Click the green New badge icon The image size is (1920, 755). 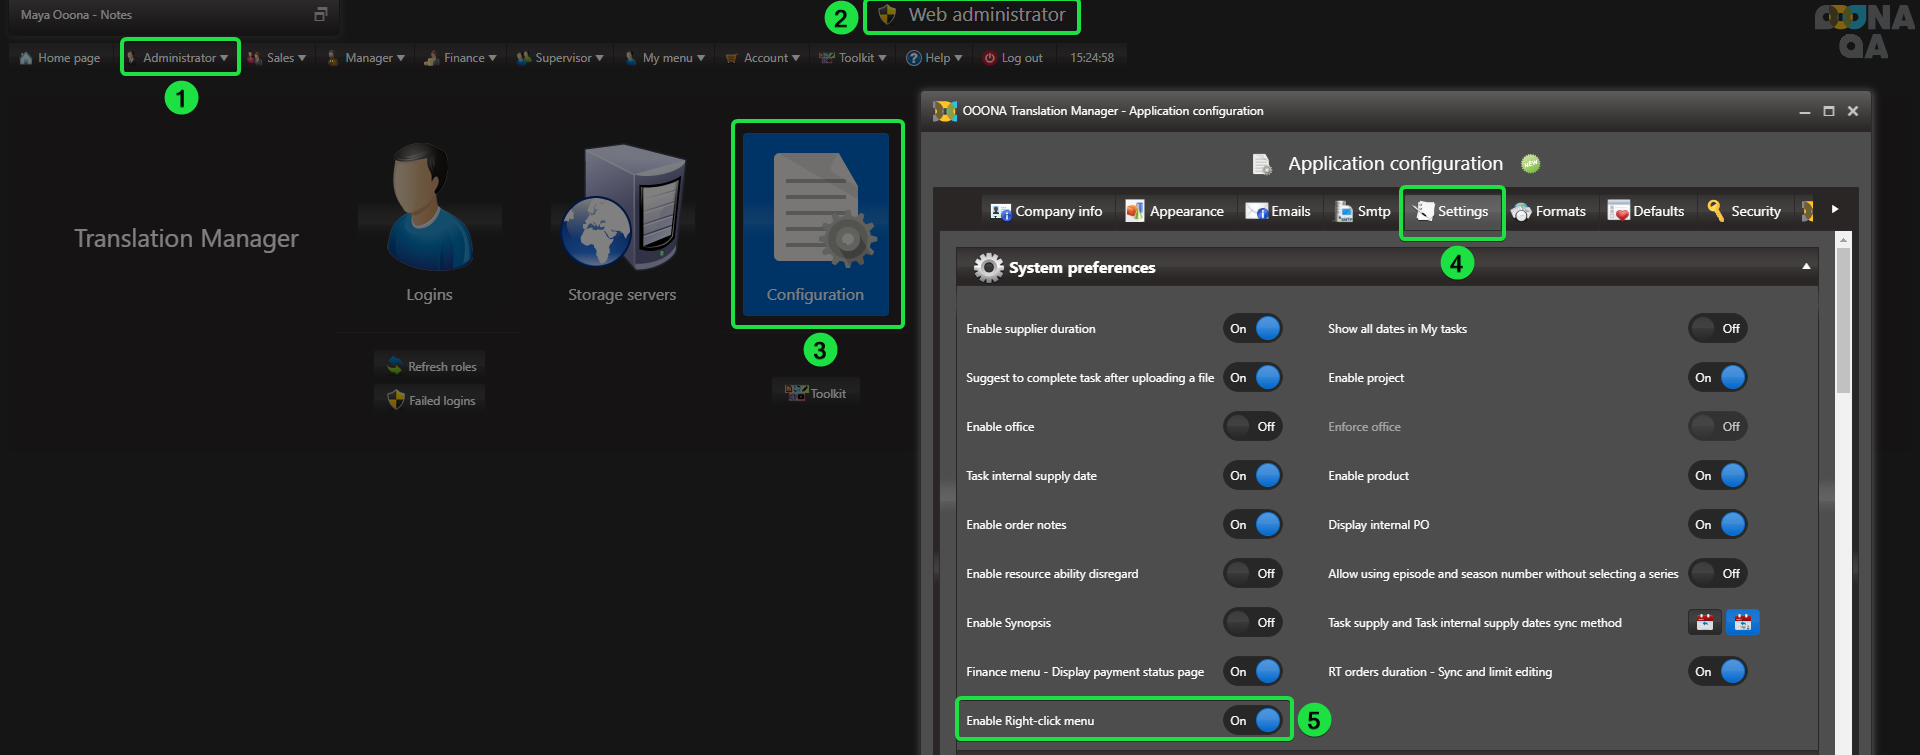pyautogui.click(x=1530, y=164)
